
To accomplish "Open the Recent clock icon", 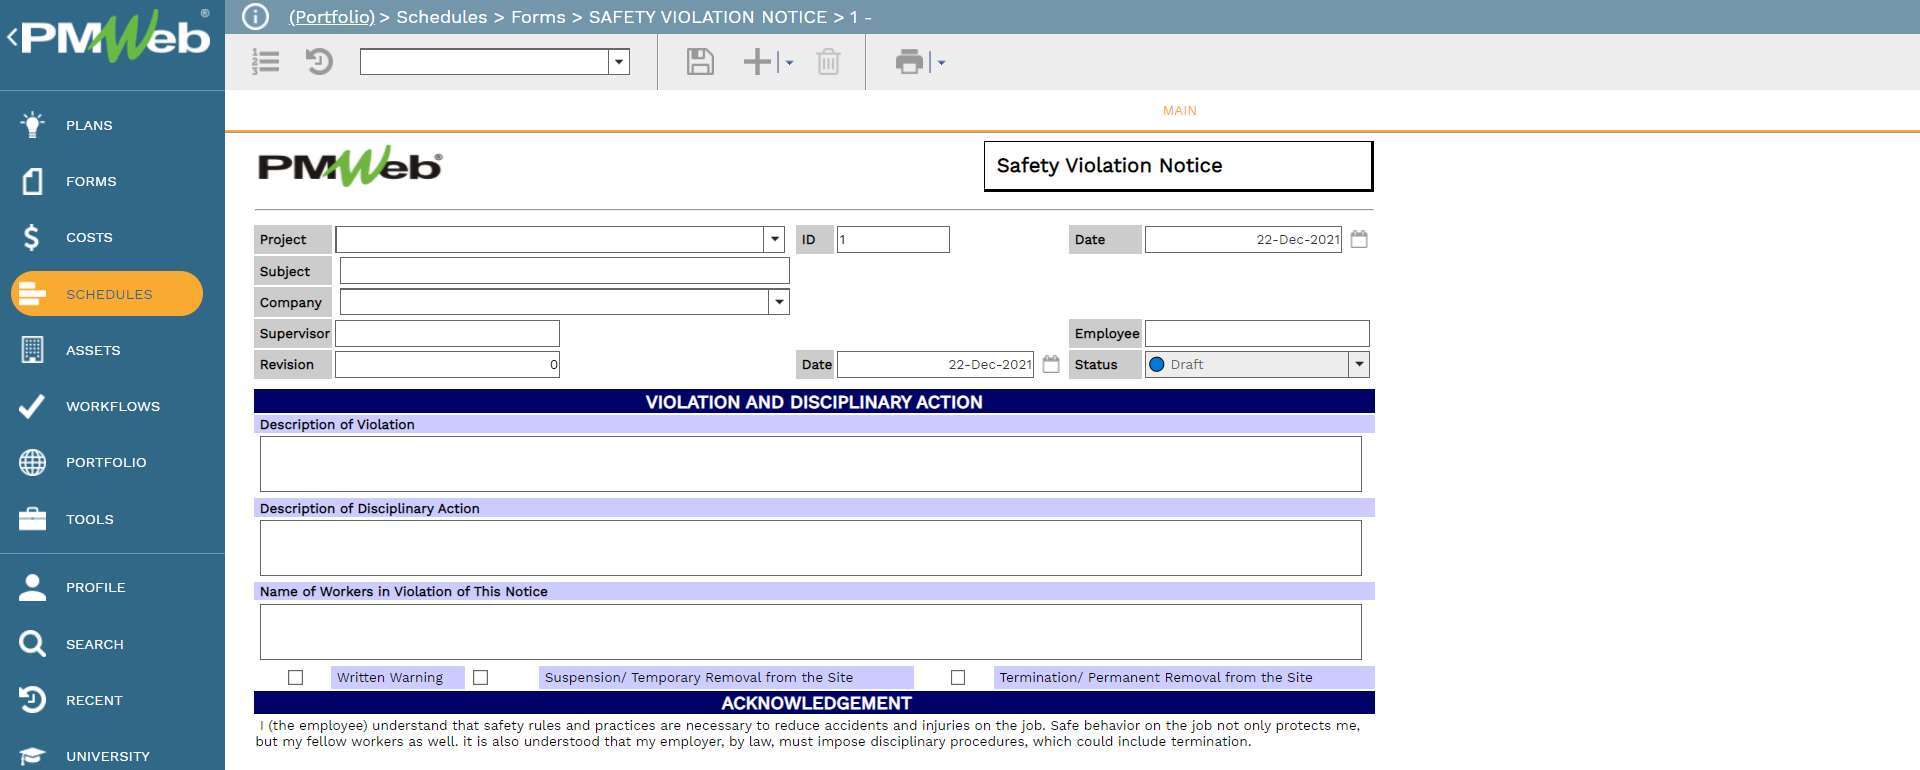I will point(32,700).
